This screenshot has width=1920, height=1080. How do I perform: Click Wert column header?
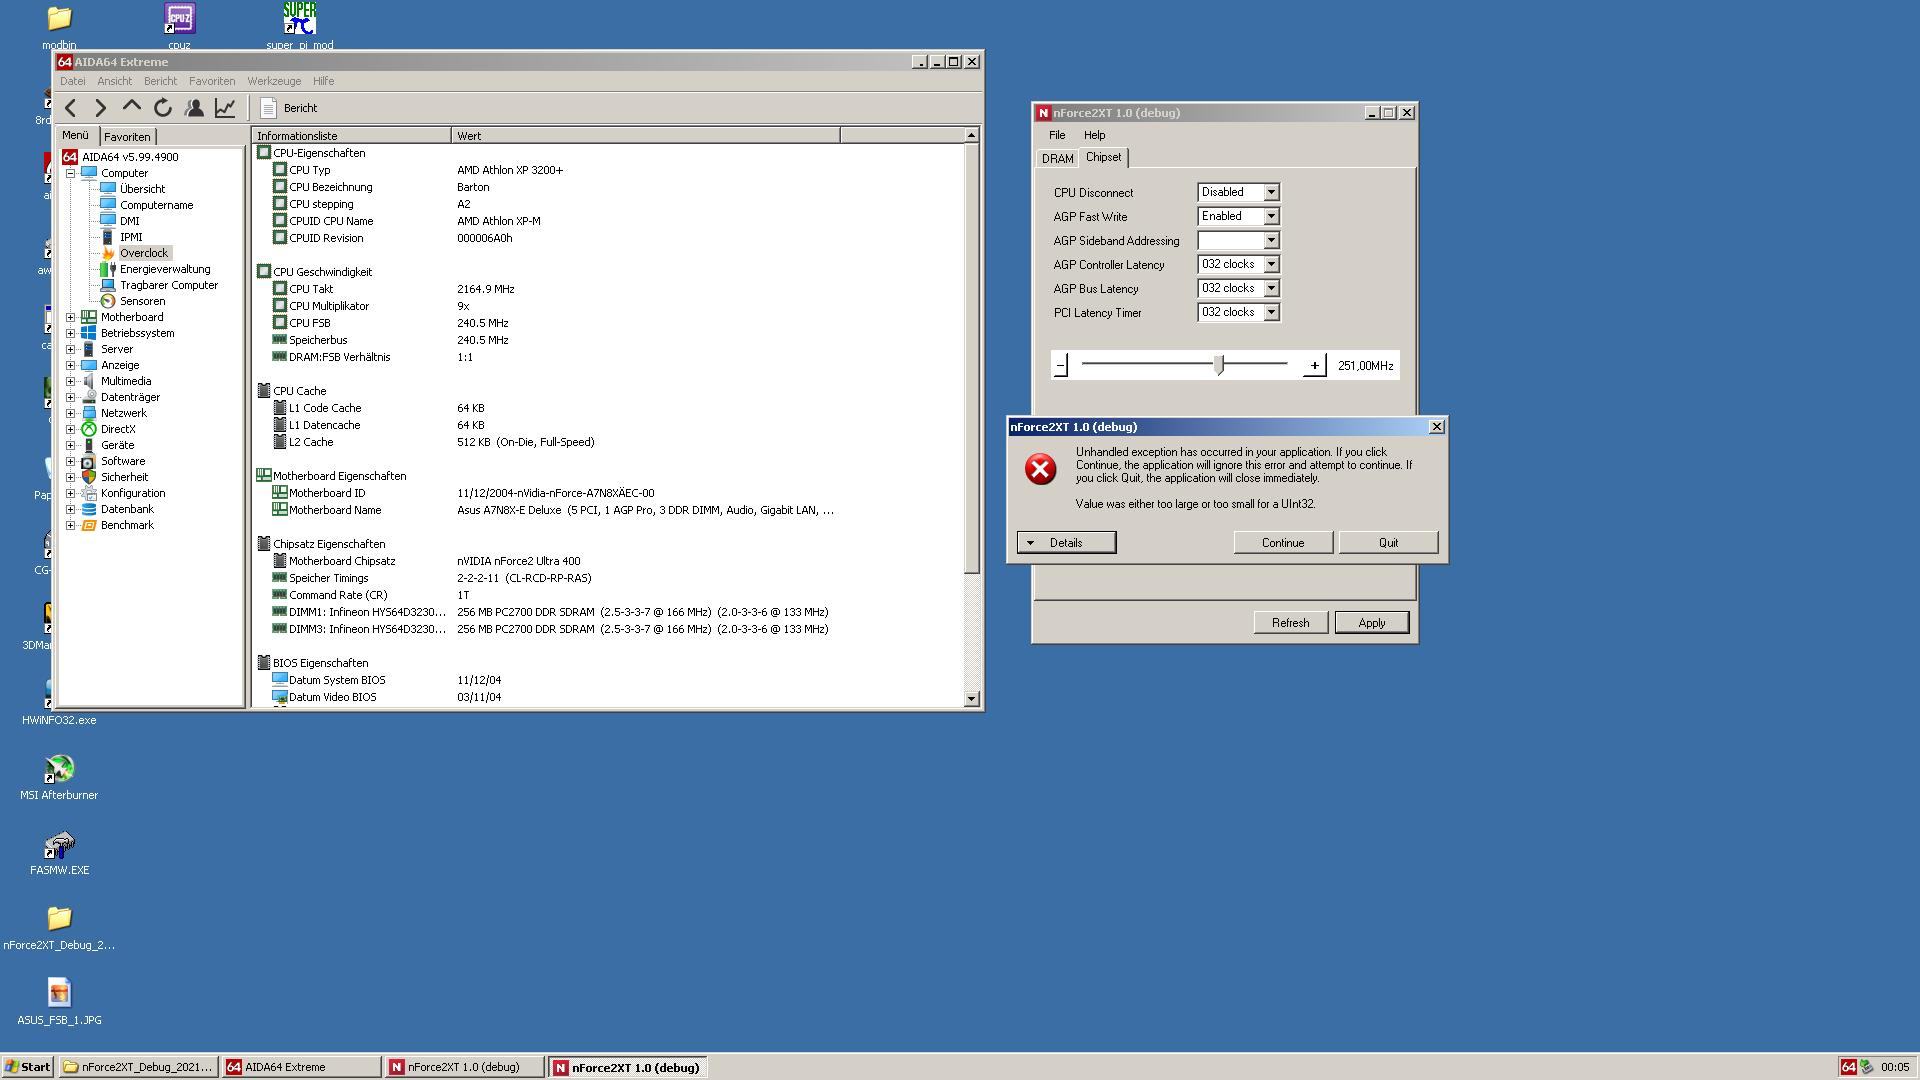pos(645,136)
